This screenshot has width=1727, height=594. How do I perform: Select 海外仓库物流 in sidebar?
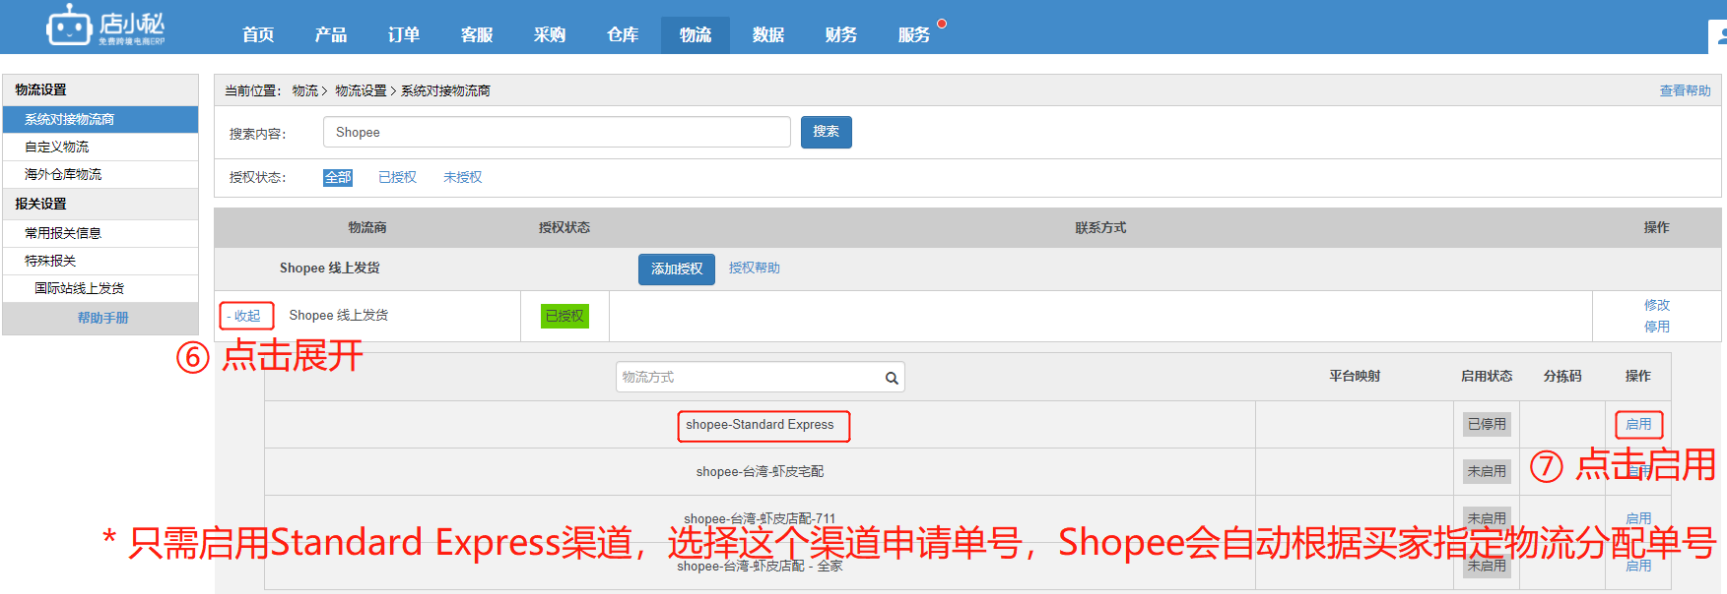point(100,174)
